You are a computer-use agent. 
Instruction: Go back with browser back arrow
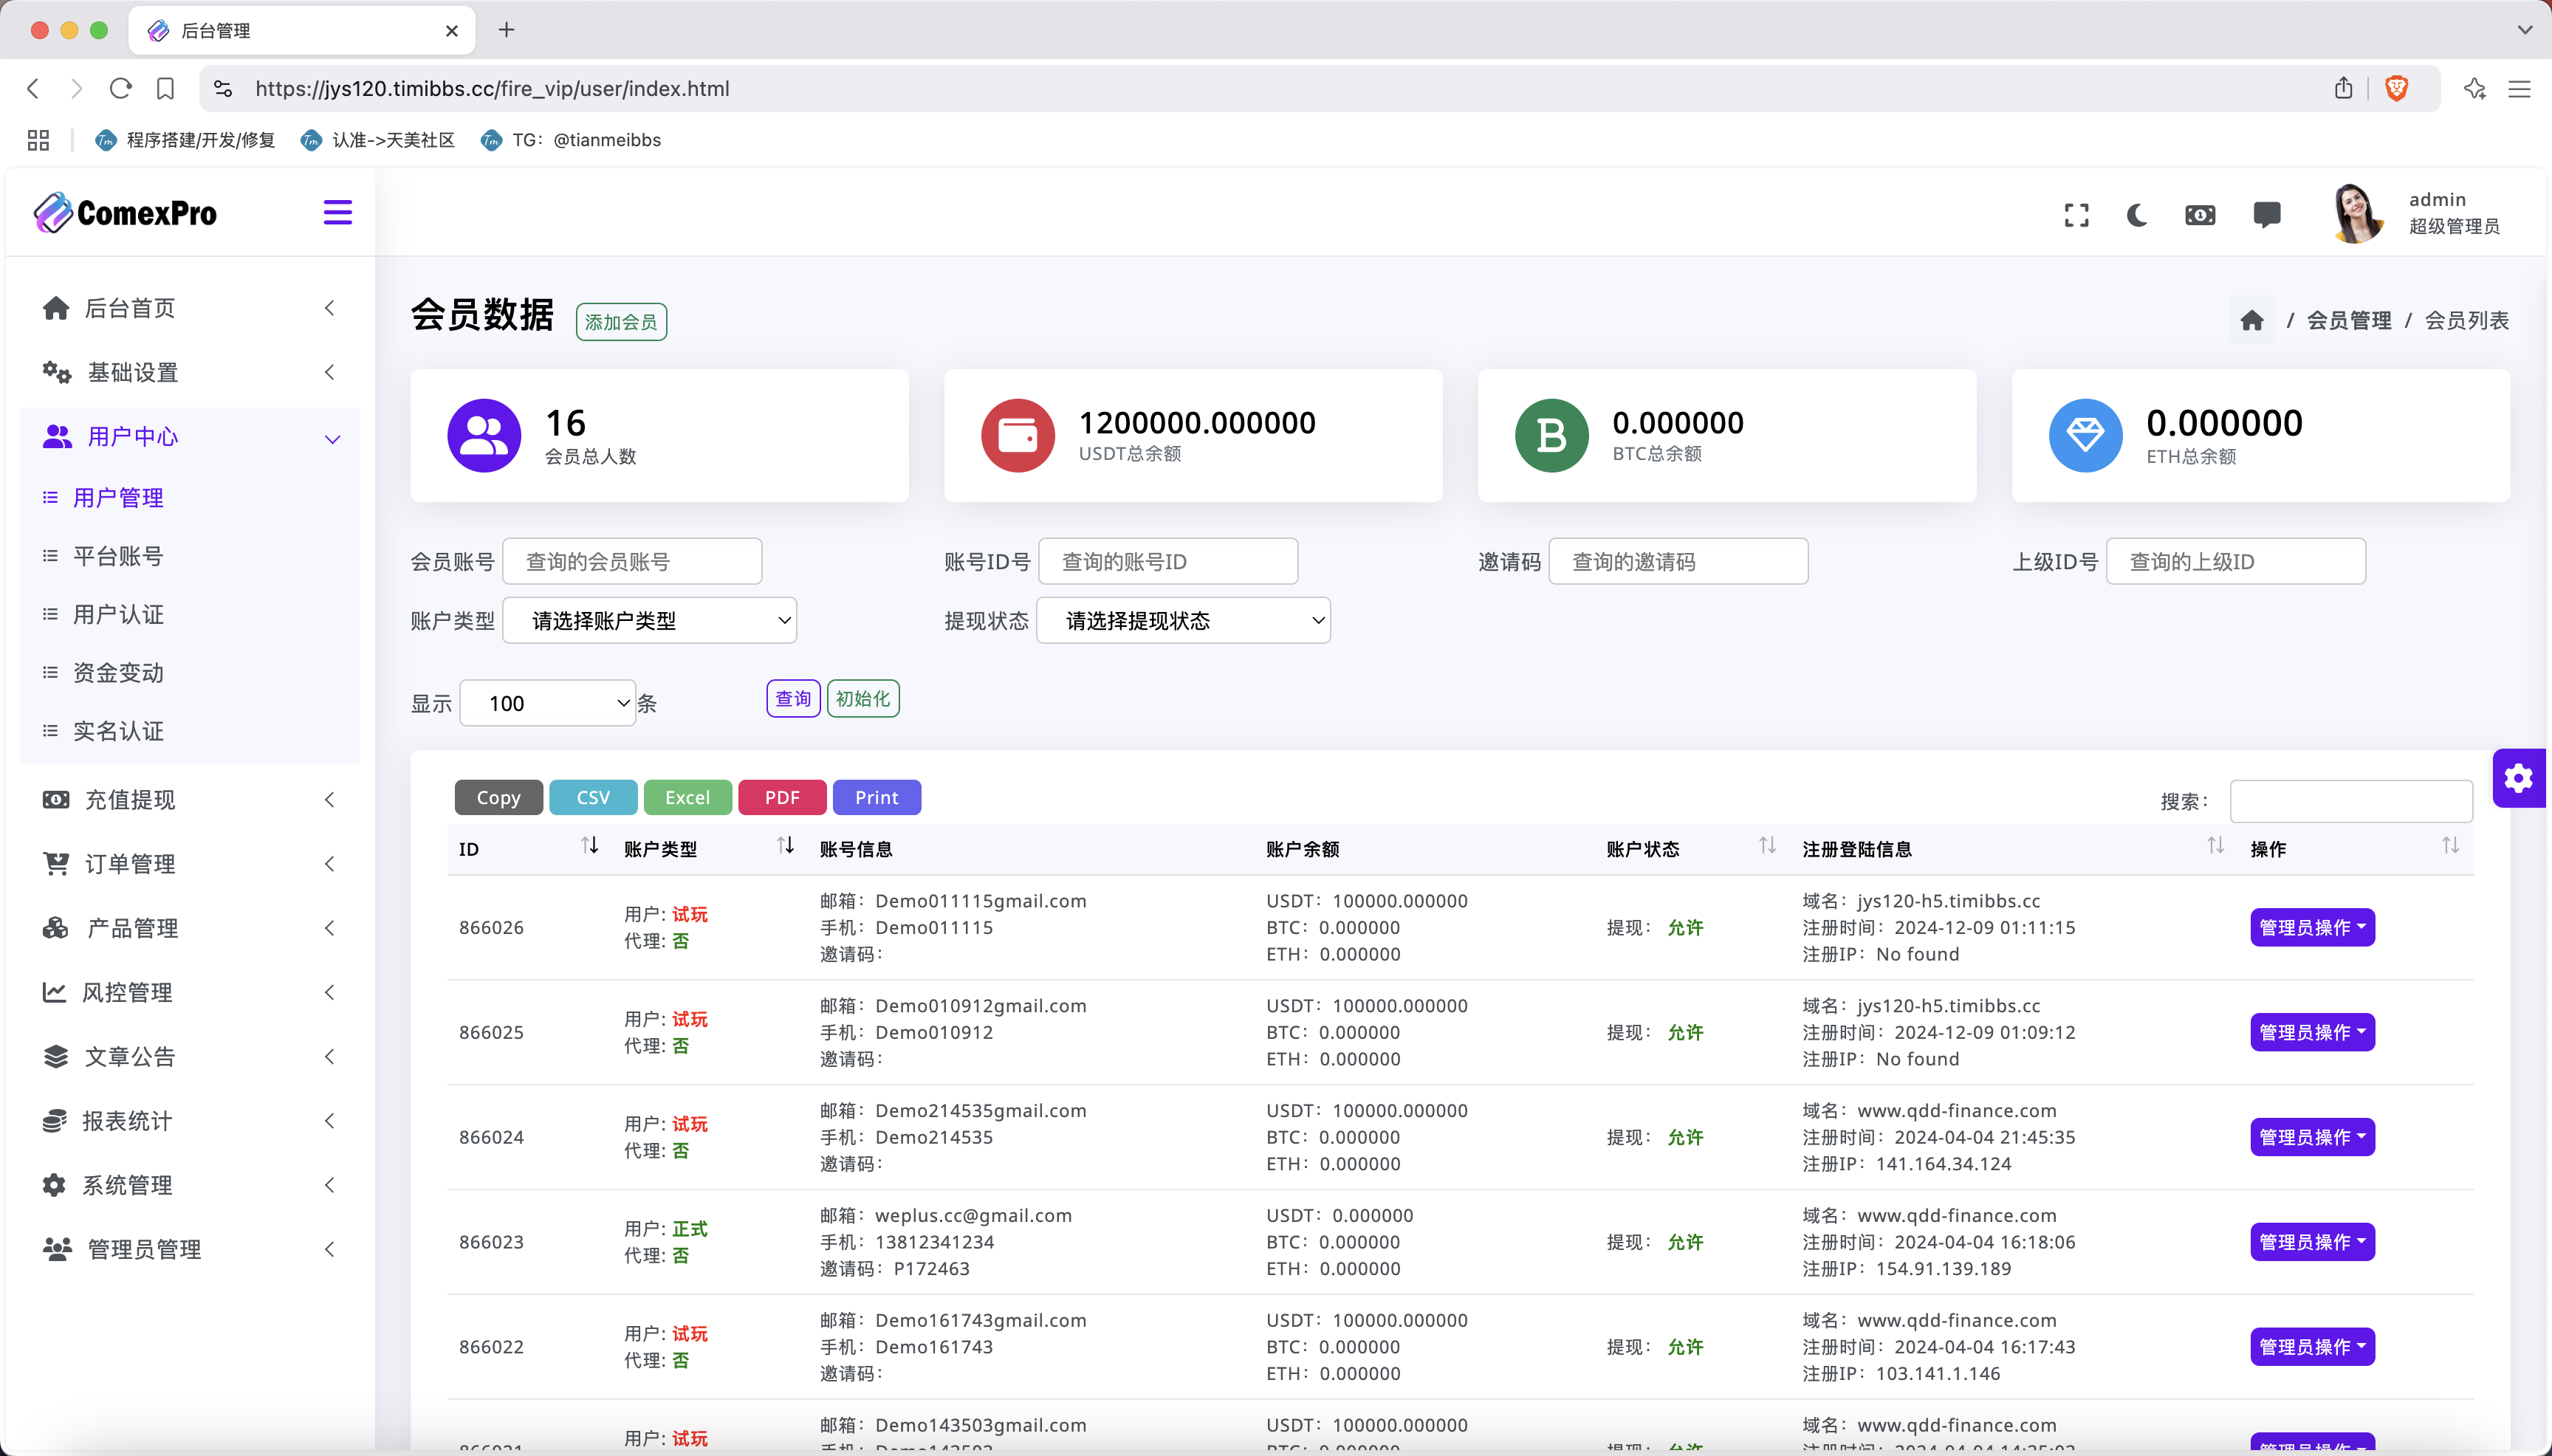tap(33, 89)
